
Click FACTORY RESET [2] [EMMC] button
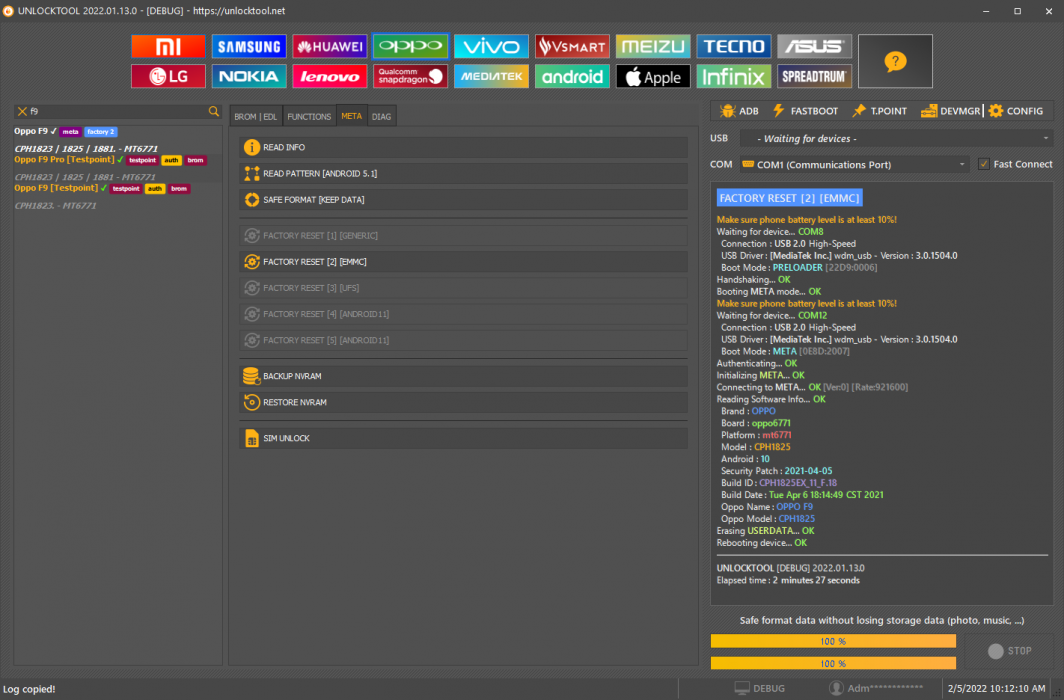(x=463, y=262)
